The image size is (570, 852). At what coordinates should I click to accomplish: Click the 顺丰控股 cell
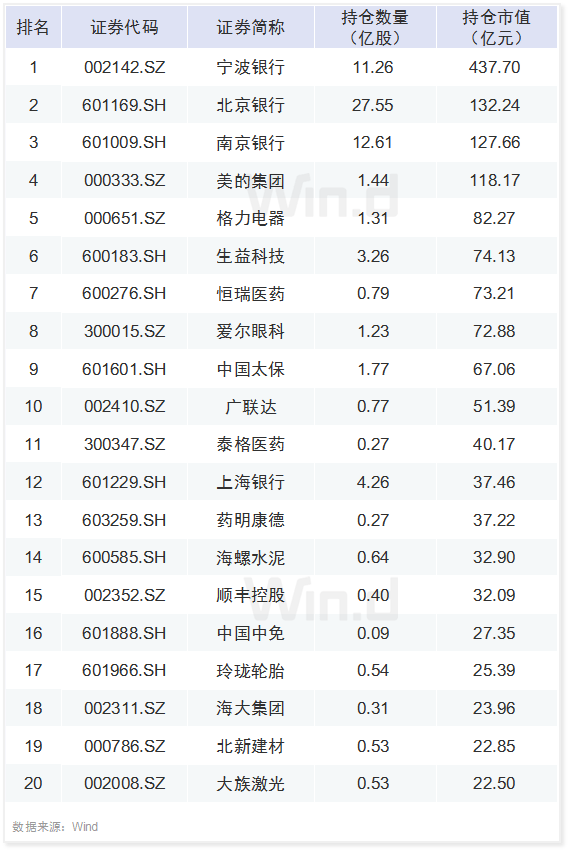point(250,596)
